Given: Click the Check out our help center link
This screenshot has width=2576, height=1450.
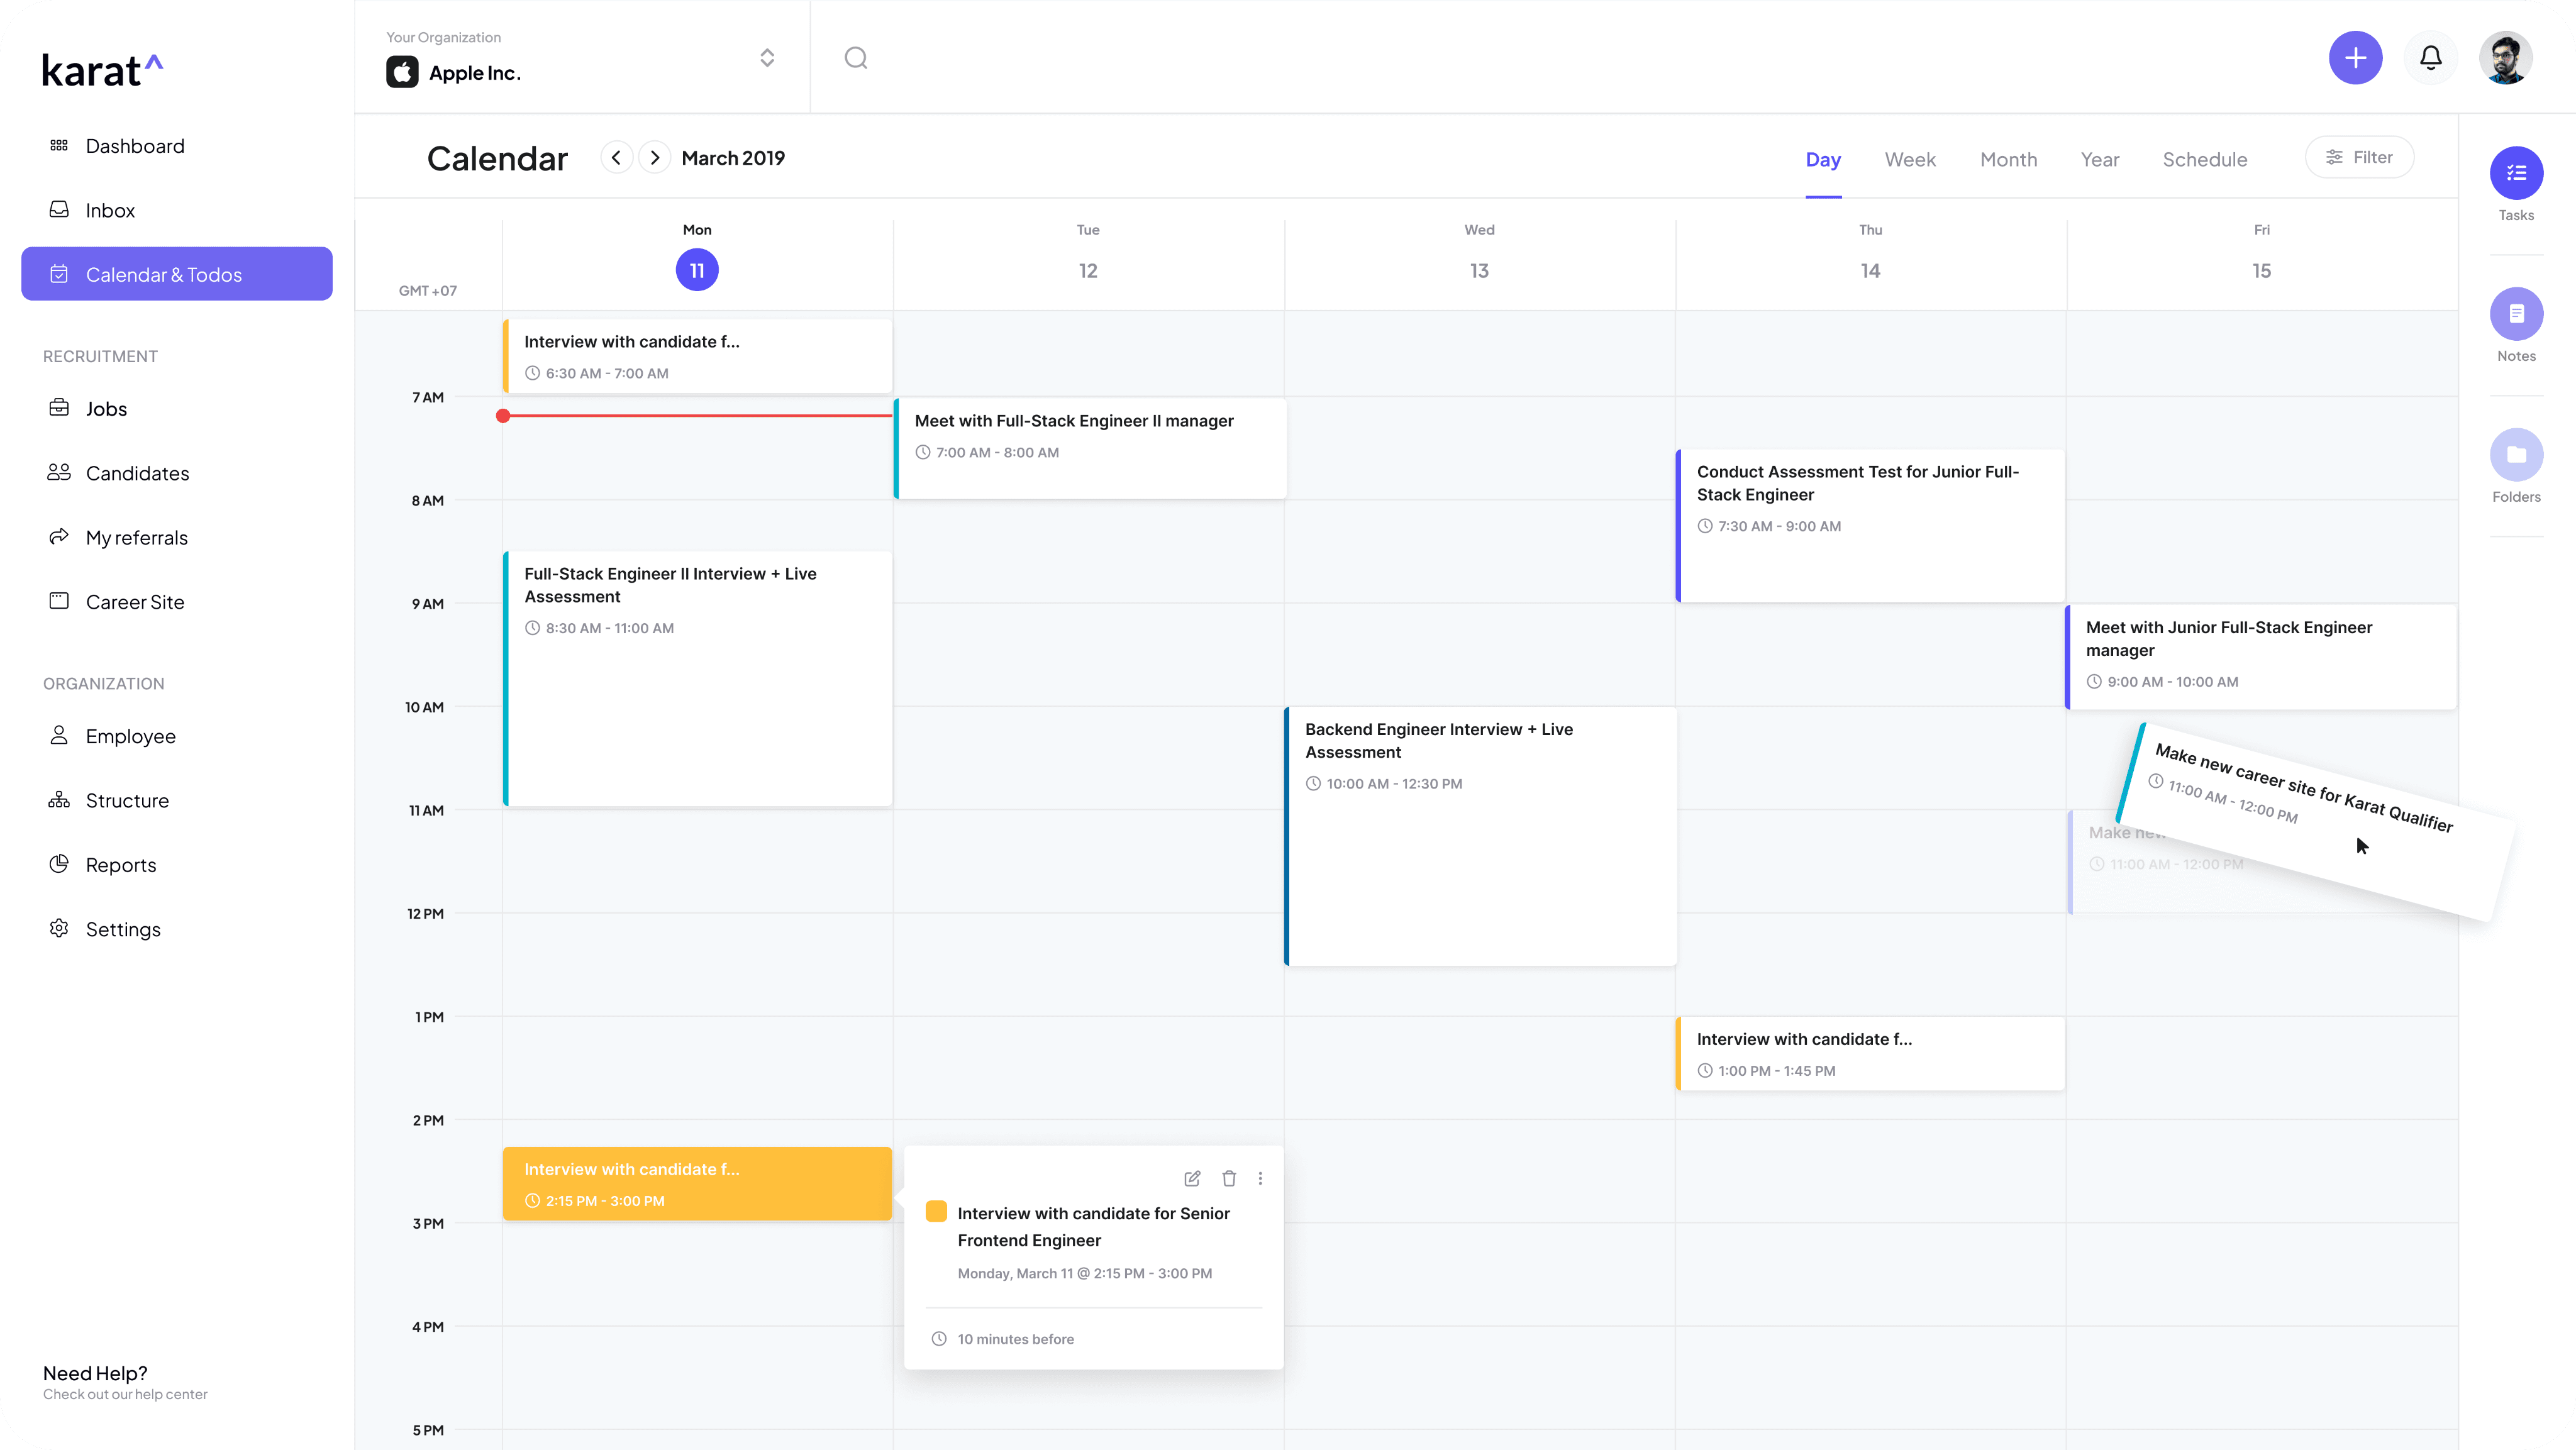Looking at the screenshot, I should (125, 1394).
